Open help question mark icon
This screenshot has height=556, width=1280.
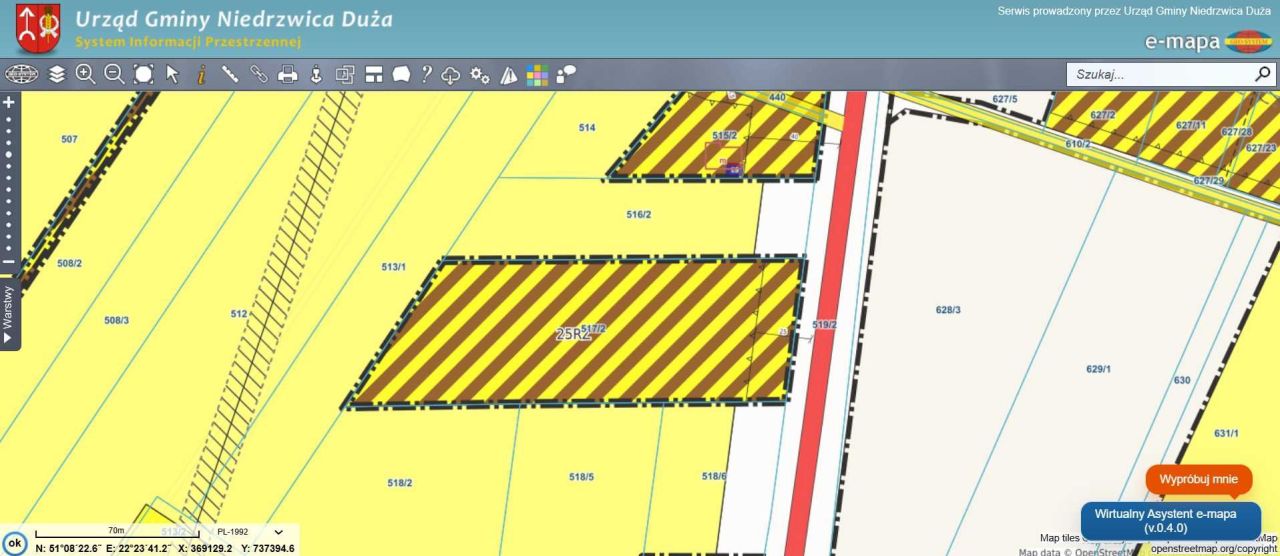click(426, 74)
